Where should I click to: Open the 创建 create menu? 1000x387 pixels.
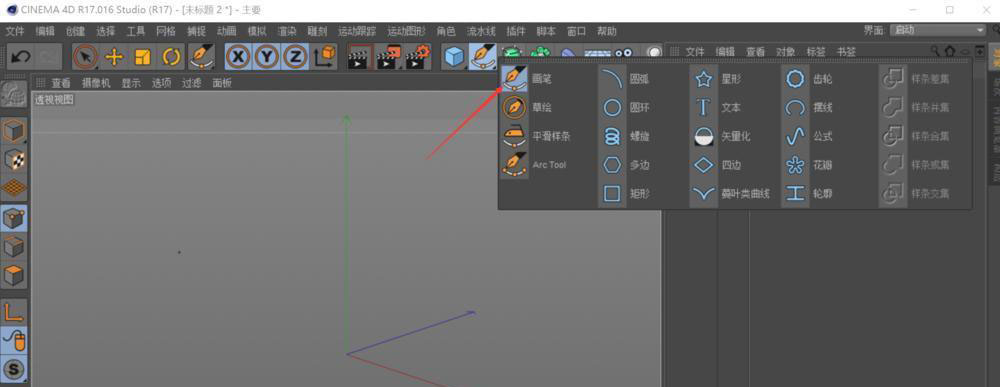click(75, 31)
